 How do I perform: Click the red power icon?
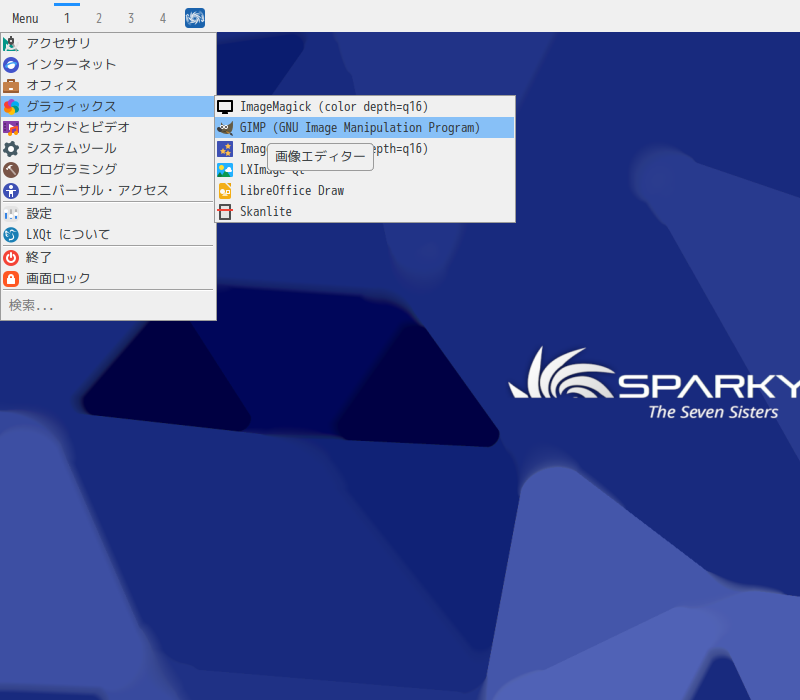coord(11,258)
